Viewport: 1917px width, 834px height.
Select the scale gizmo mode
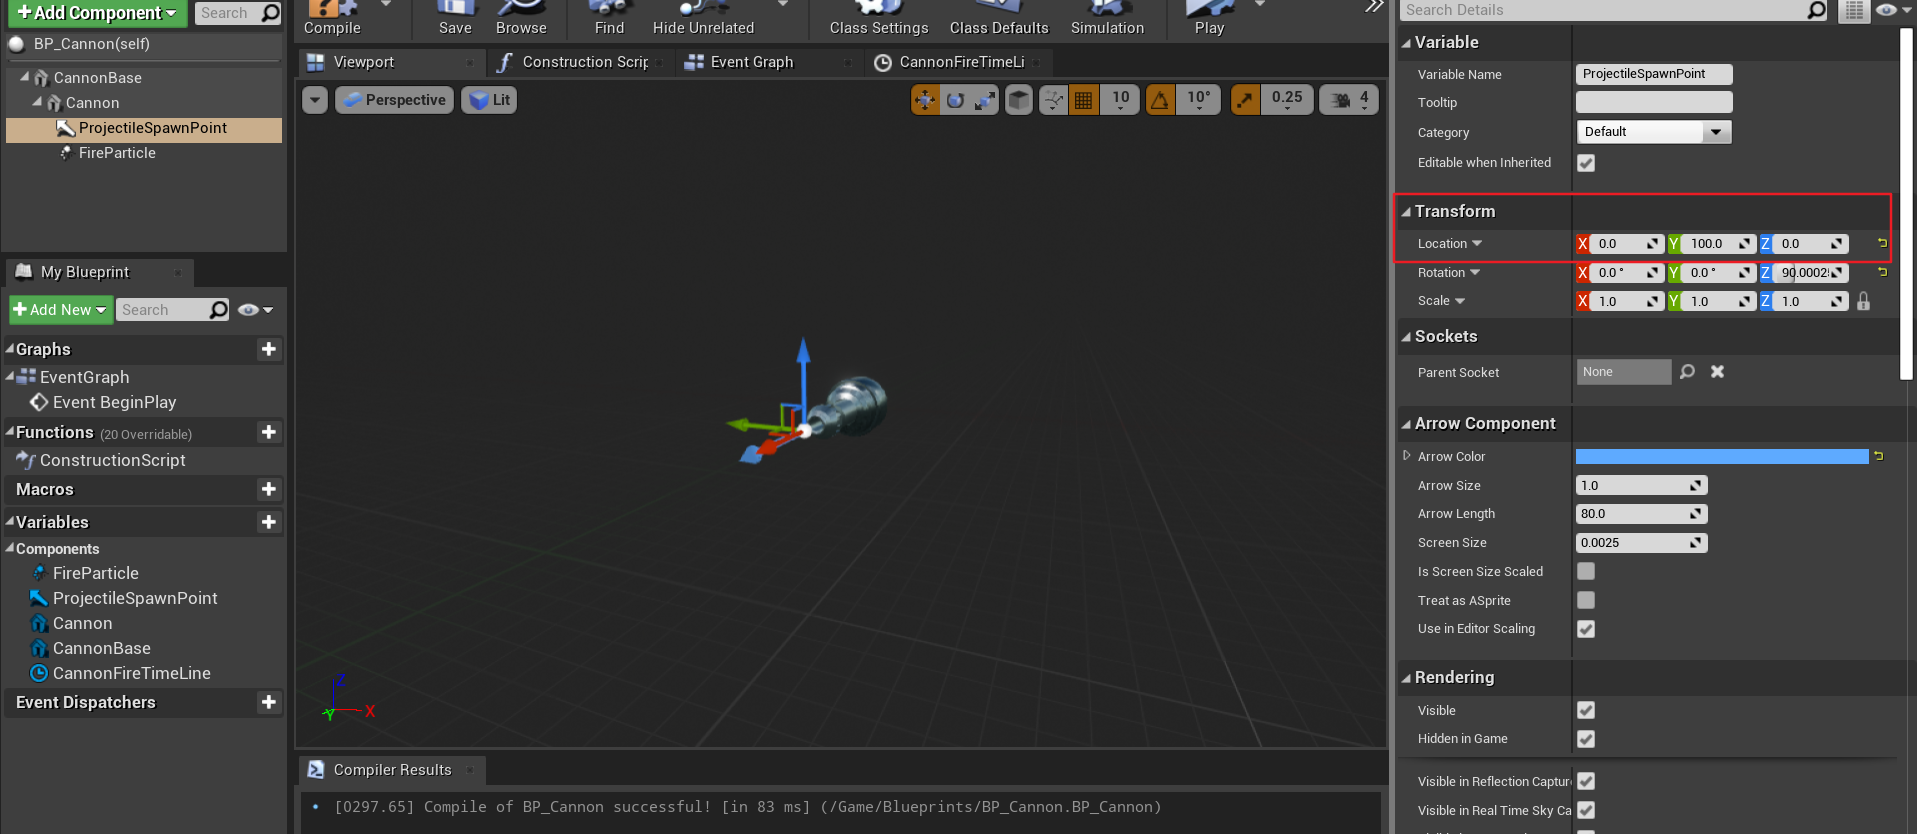point(985,100)
